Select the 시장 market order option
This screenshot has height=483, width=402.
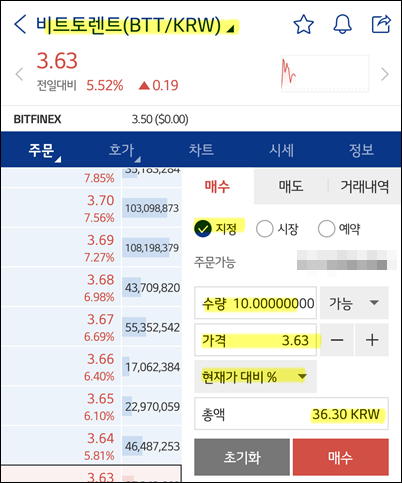coord(277,229)
